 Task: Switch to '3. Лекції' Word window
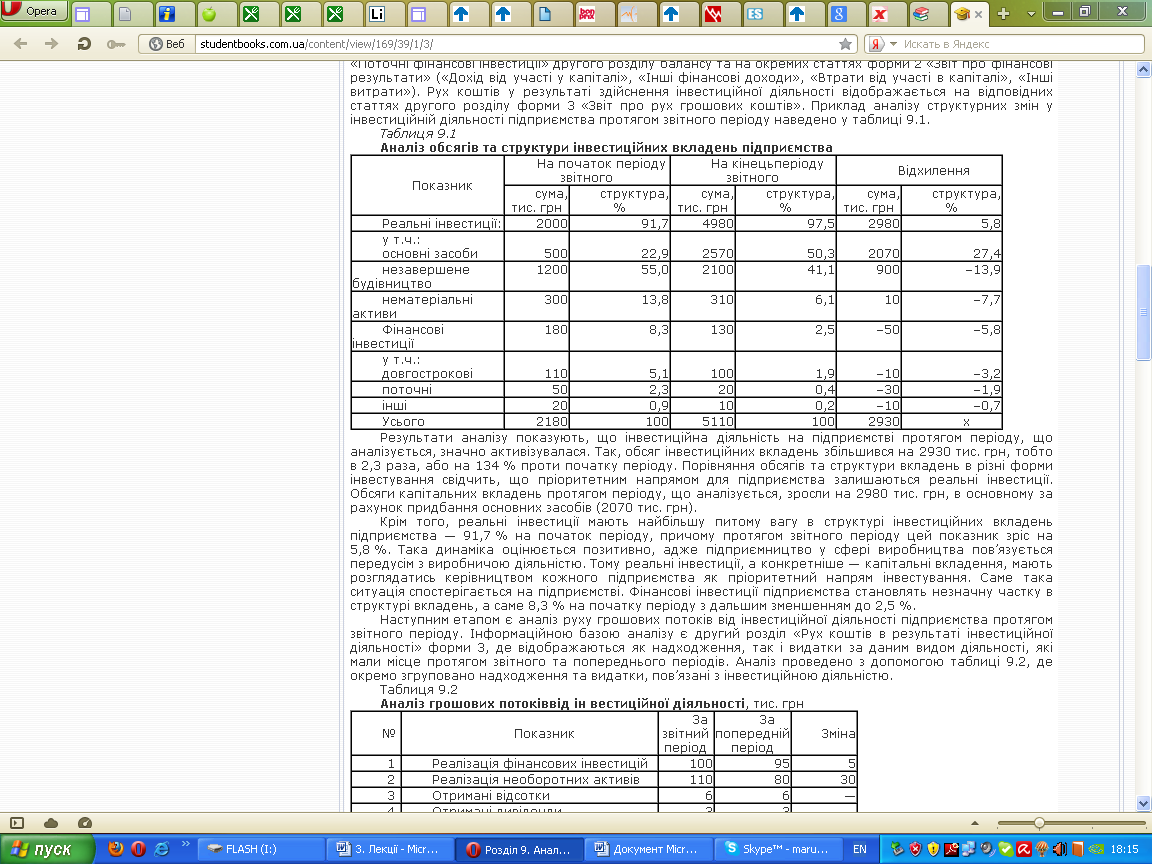(390, 849)
